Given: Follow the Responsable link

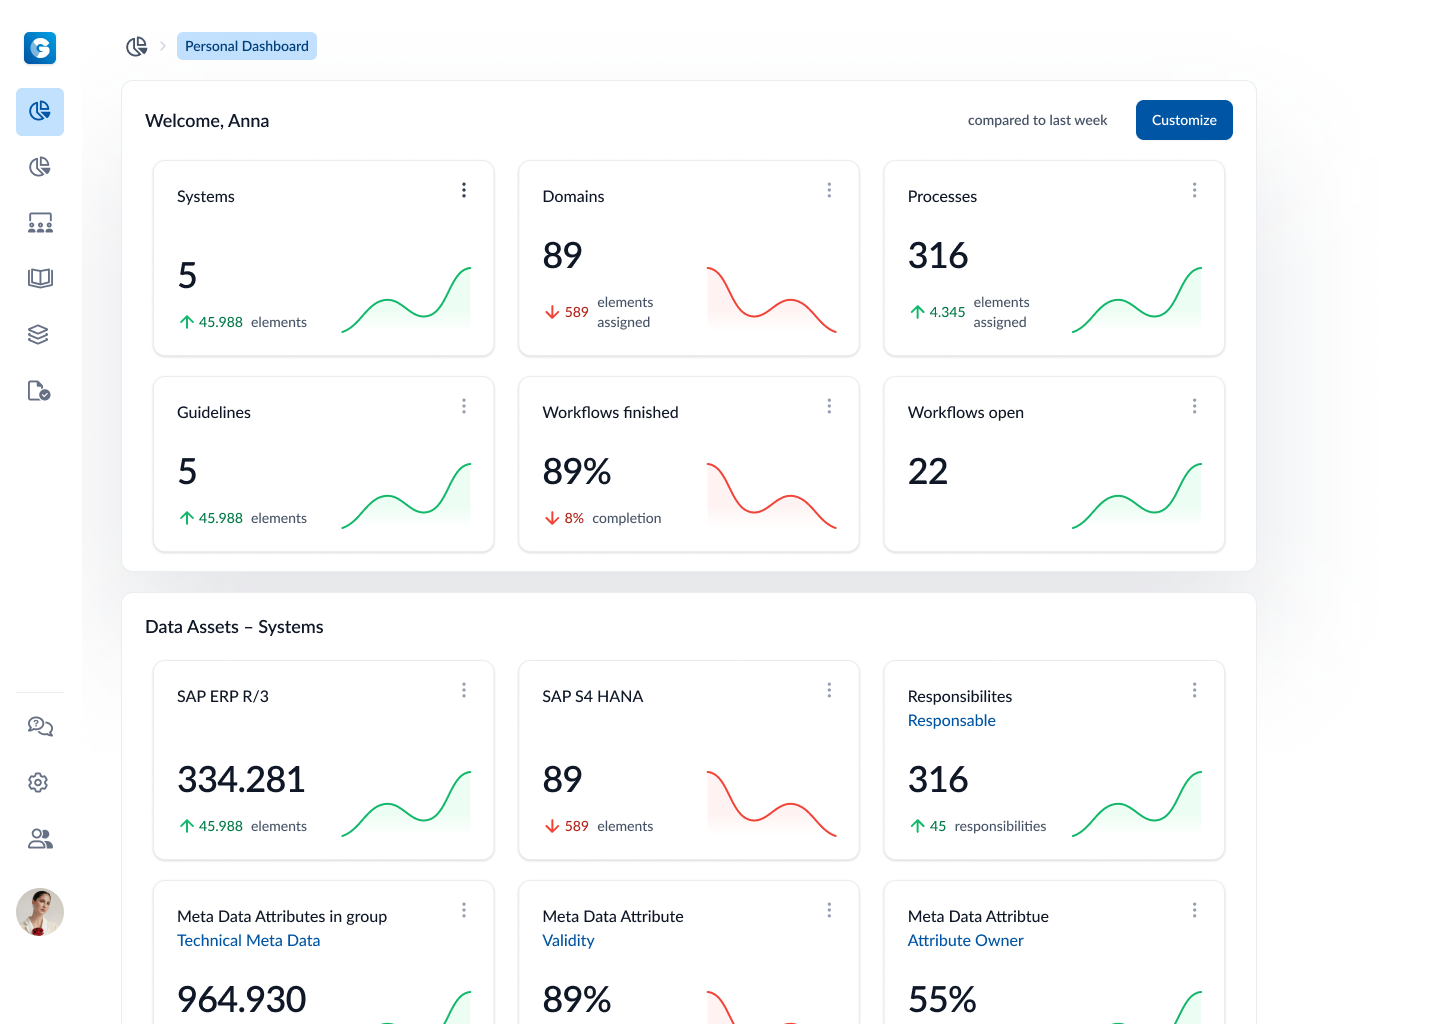Looking at the screenshot, I should click(951, 720).
